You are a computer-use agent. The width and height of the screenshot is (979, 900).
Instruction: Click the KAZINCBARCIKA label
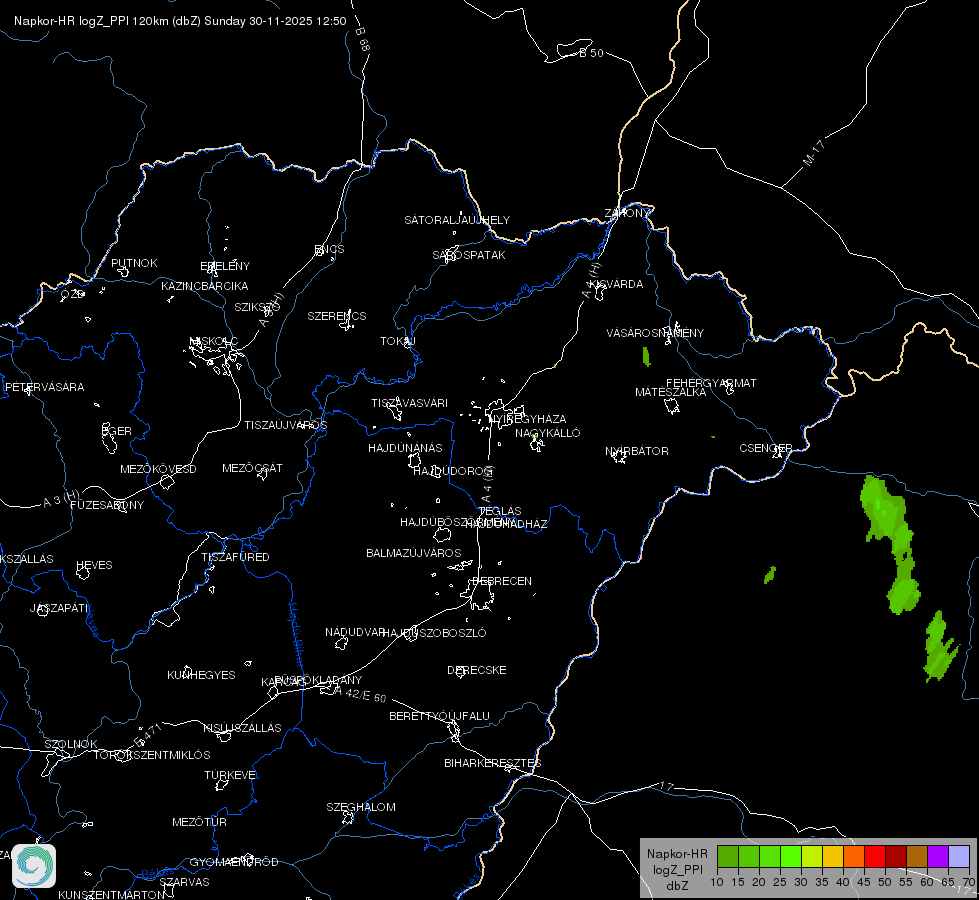[x=205, y=286]
